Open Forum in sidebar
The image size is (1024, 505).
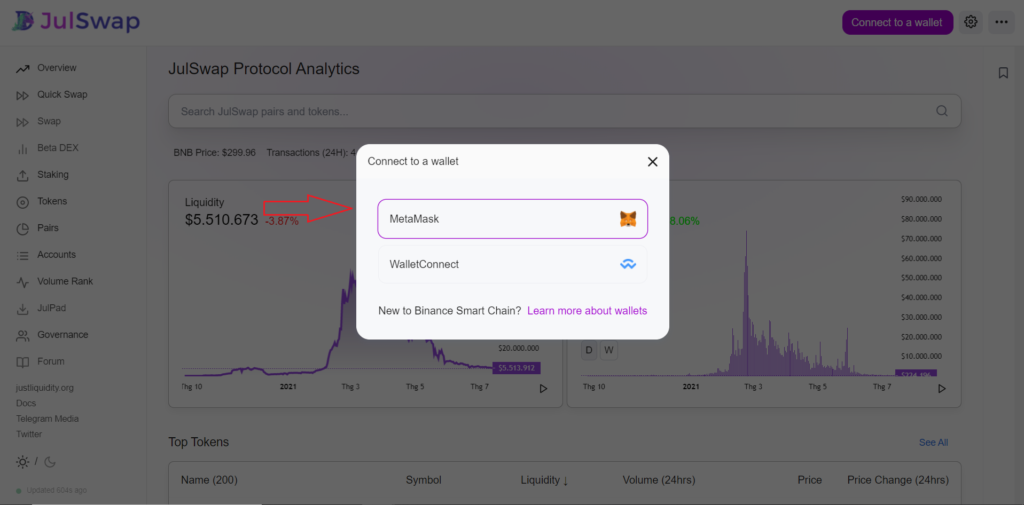click(51, 361)
